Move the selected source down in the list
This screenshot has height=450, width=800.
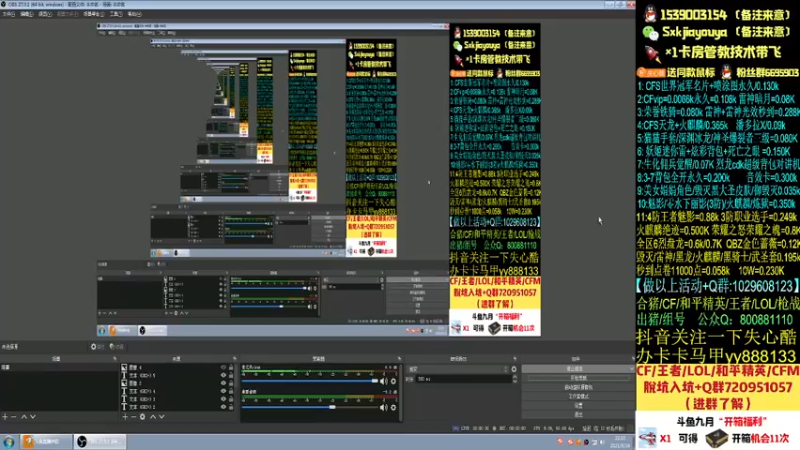click(162, 417)
